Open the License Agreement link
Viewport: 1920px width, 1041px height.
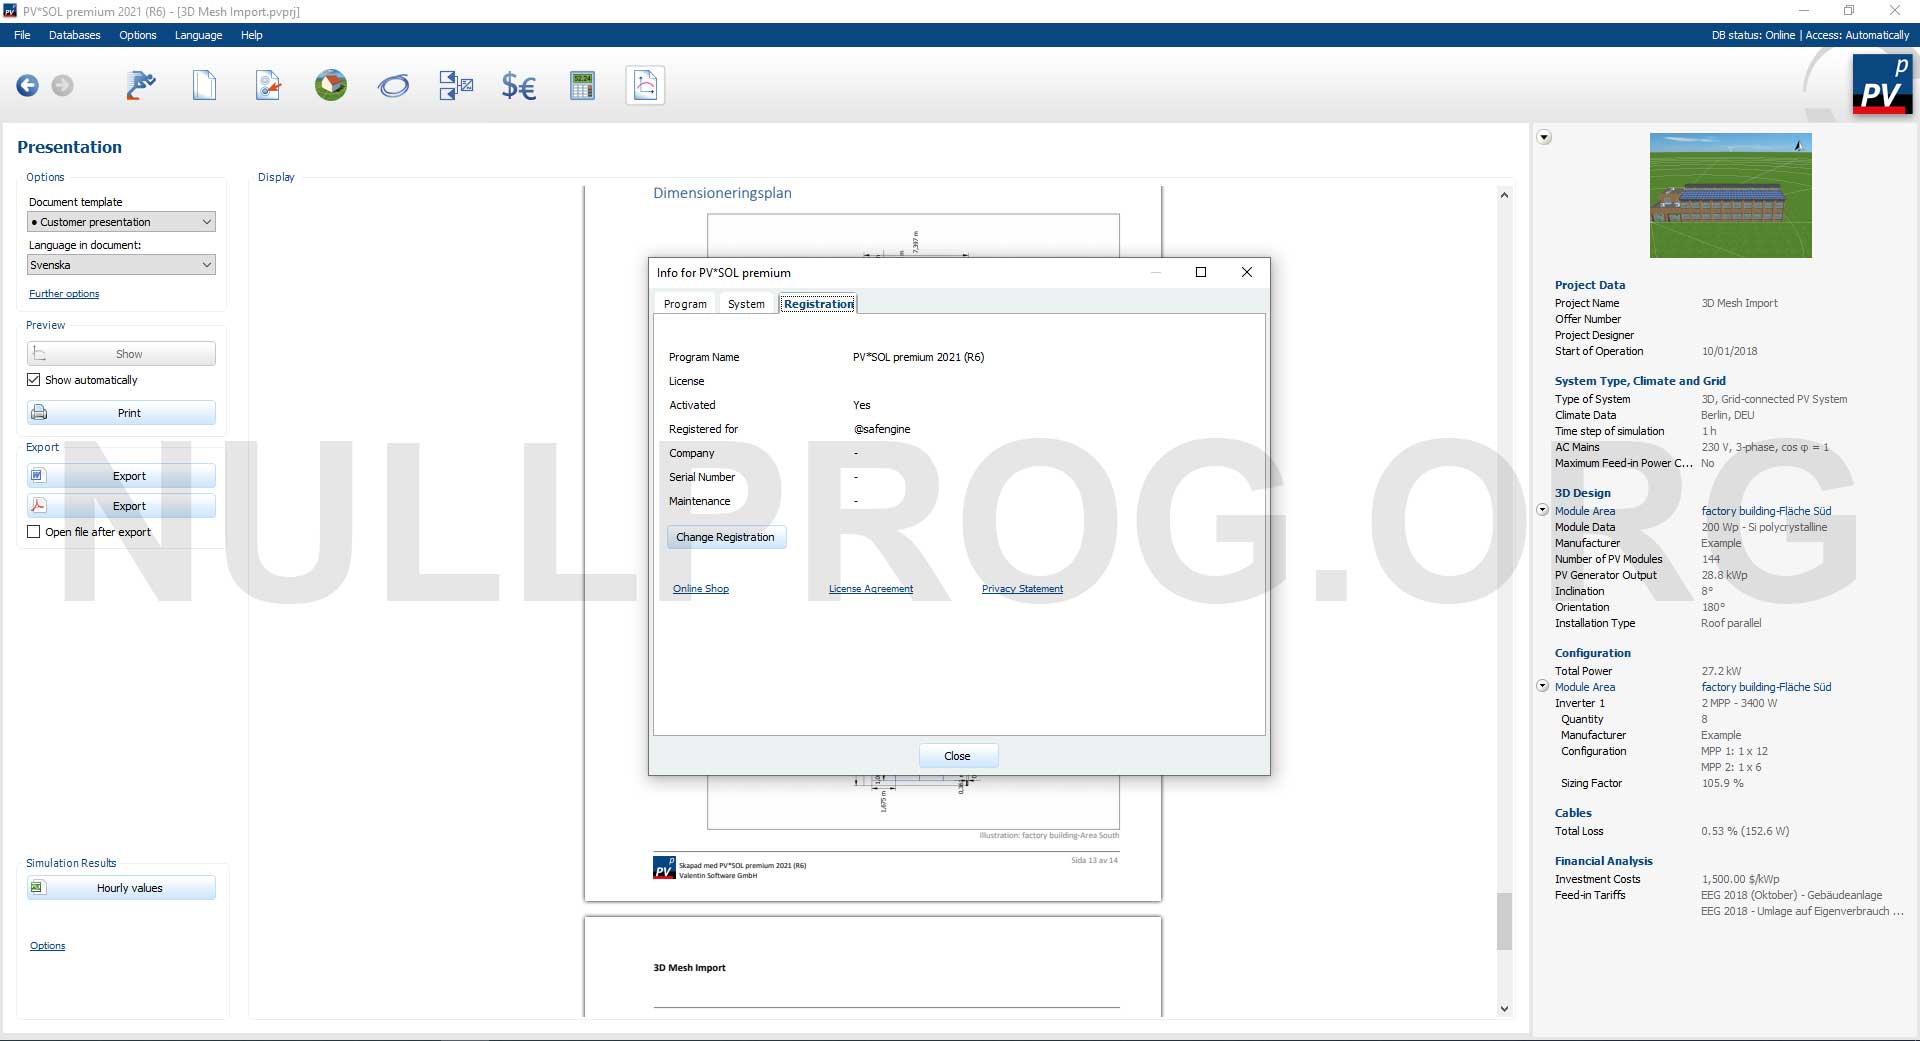871,589
